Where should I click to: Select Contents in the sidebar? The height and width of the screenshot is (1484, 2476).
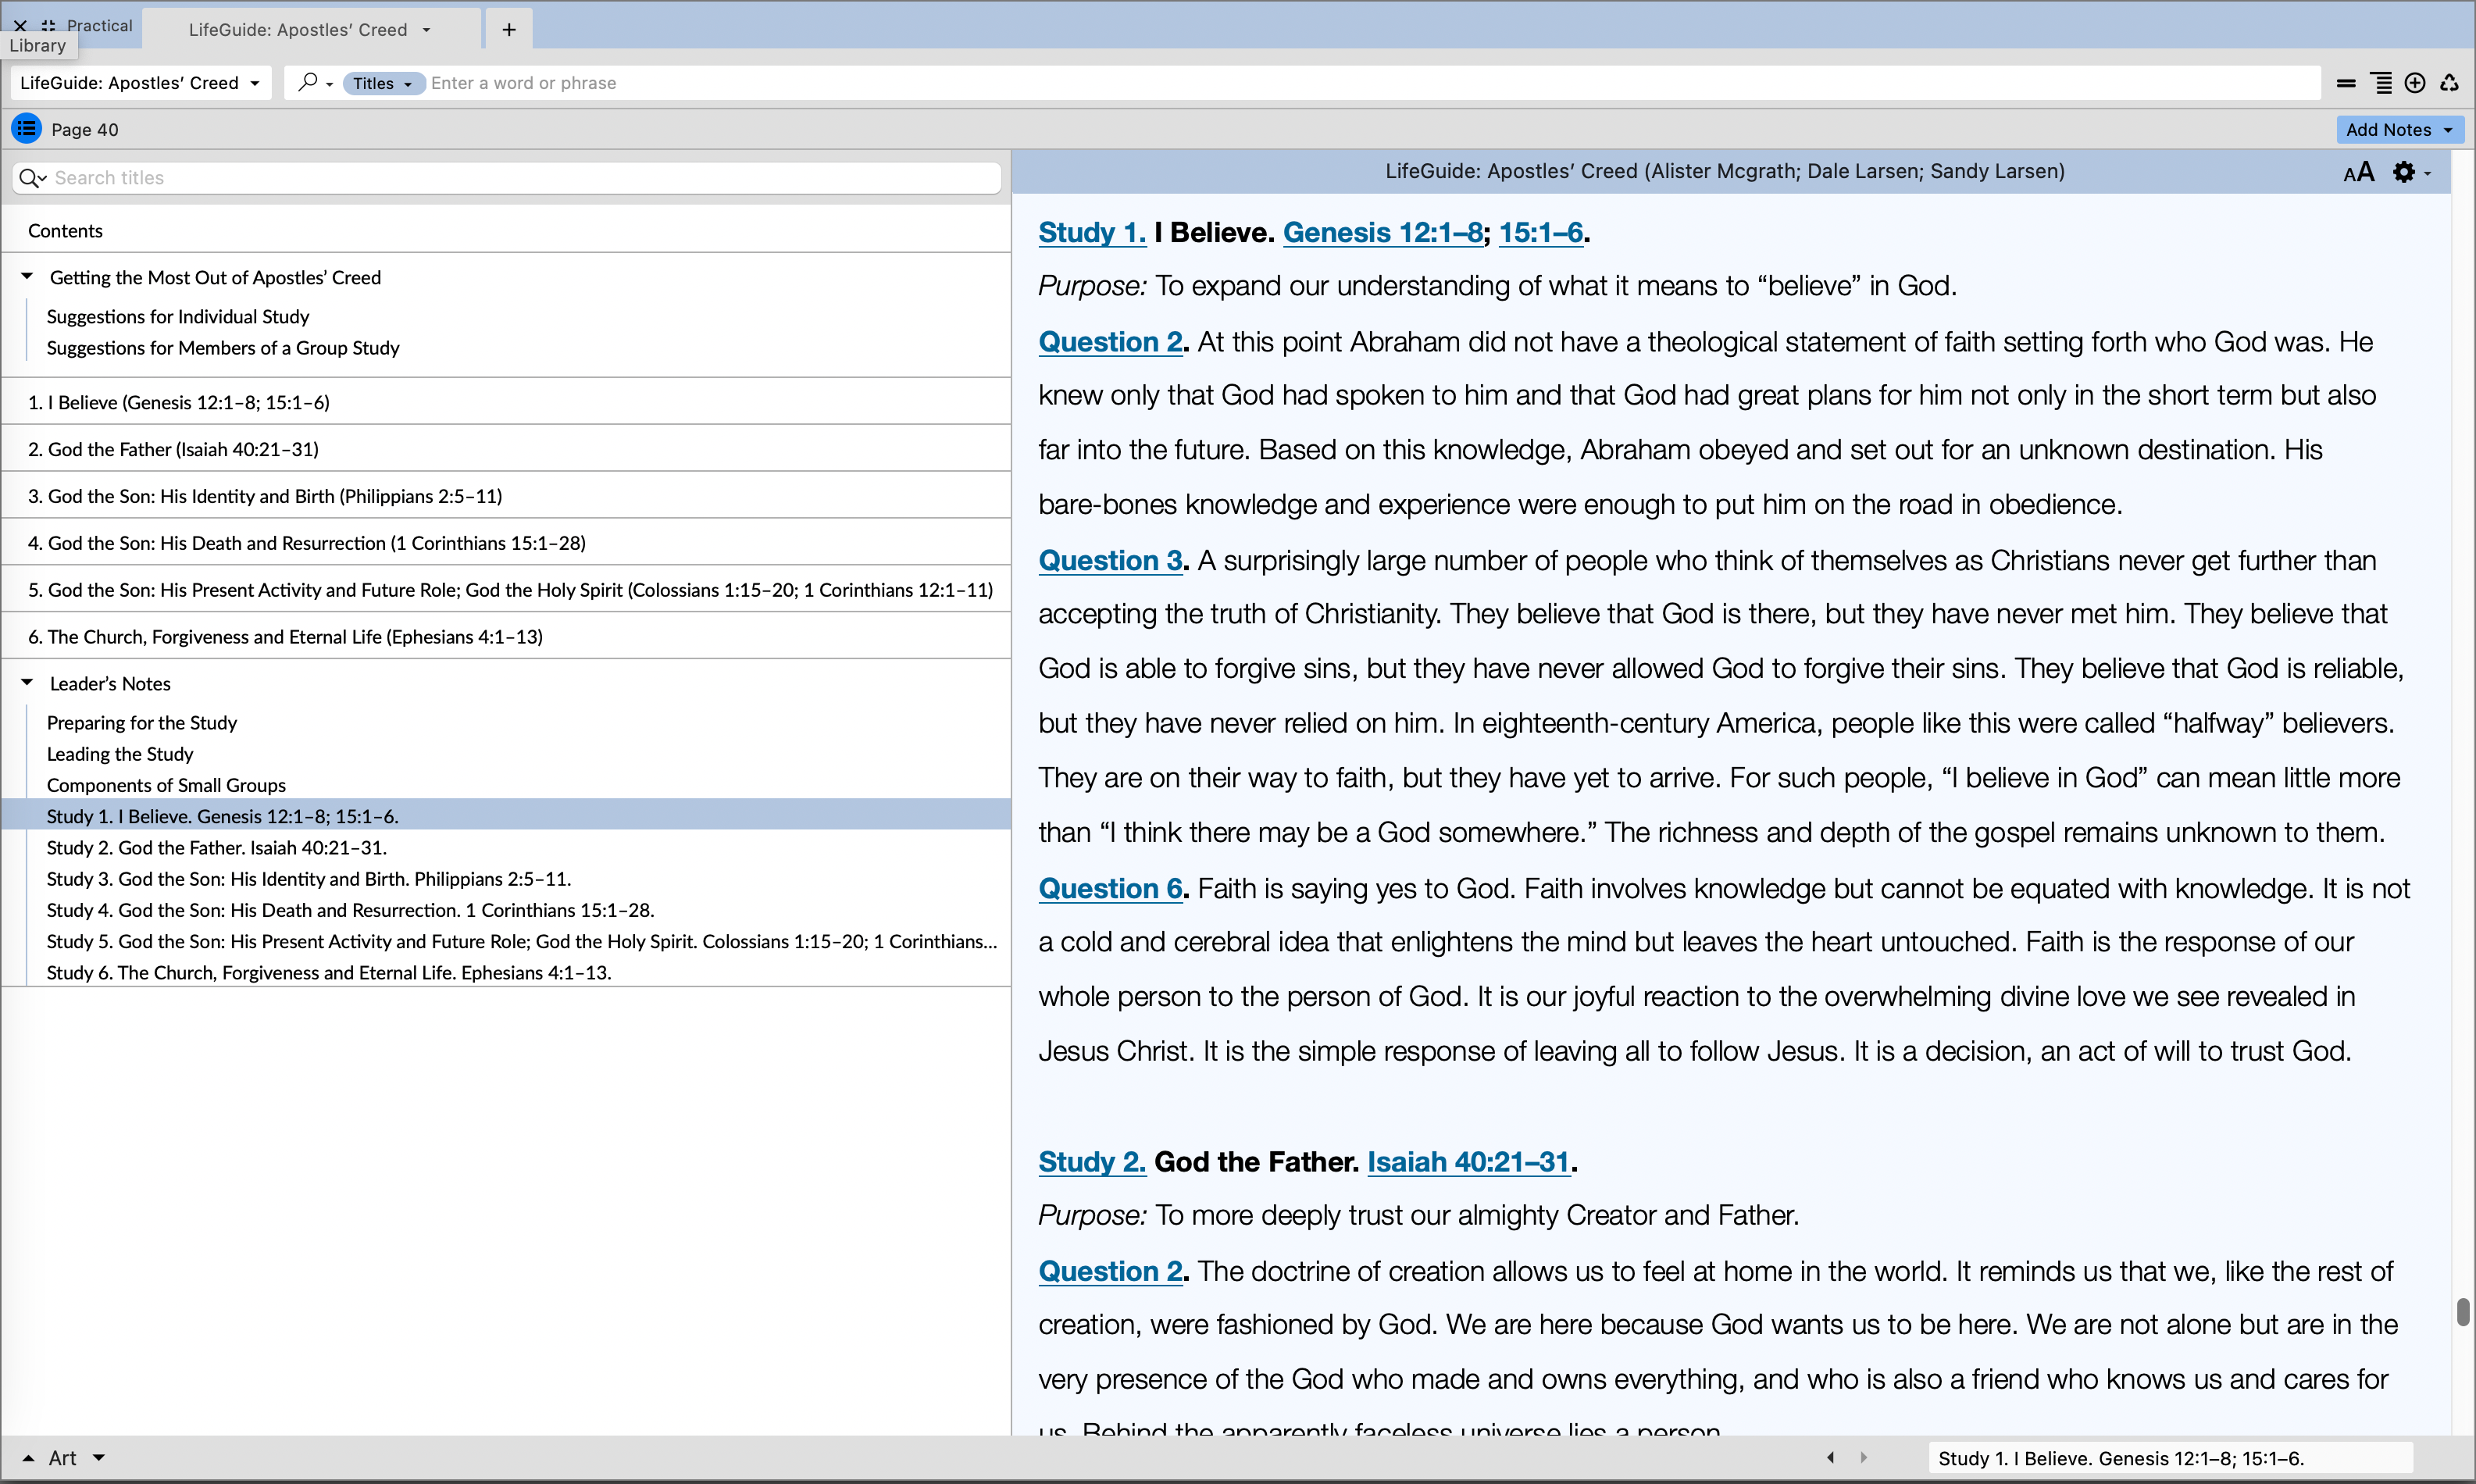(x=65, y=231)
